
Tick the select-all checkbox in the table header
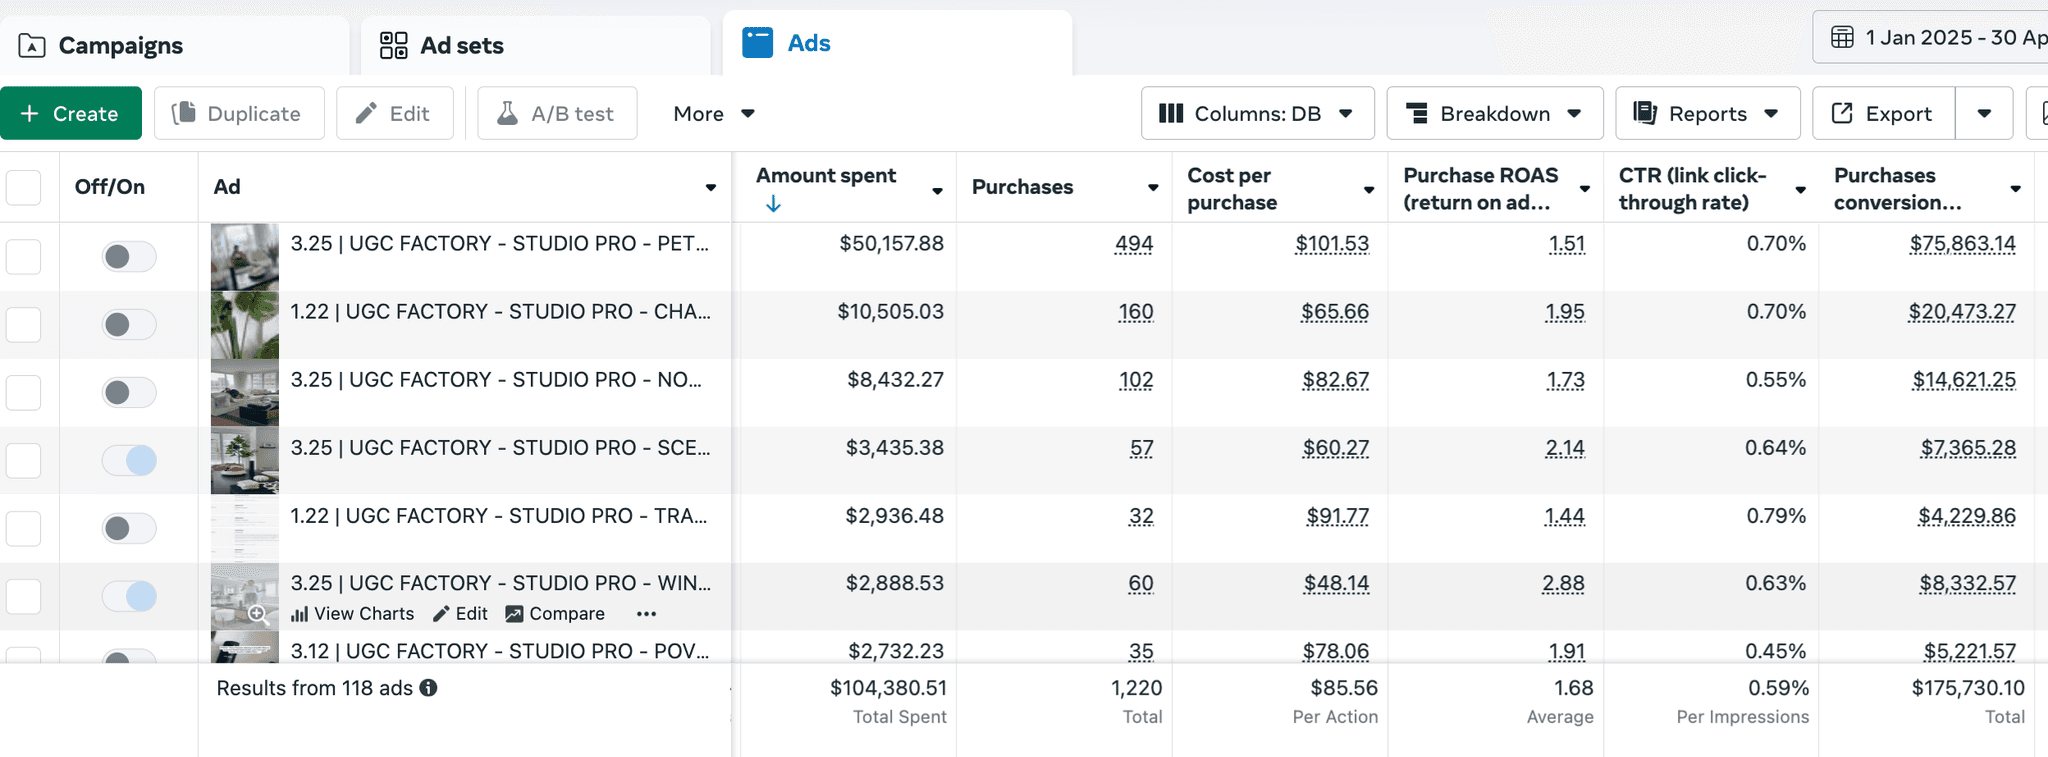[x=24, y=187]
